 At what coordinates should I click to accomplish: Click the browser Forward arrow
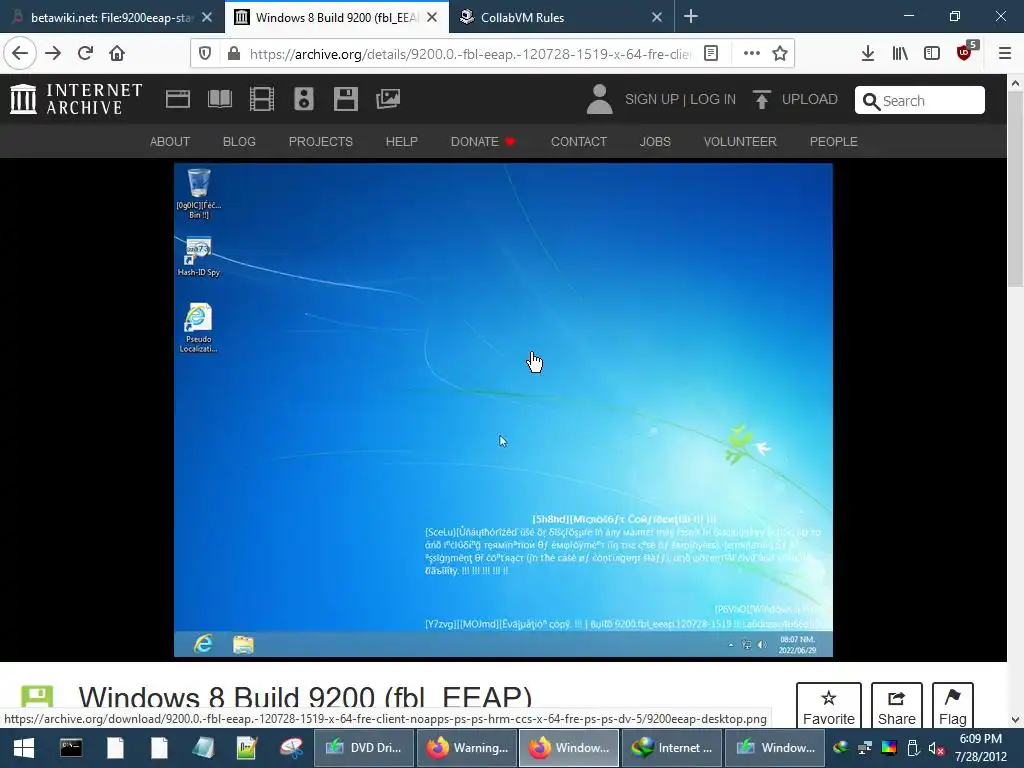[53, 54]
